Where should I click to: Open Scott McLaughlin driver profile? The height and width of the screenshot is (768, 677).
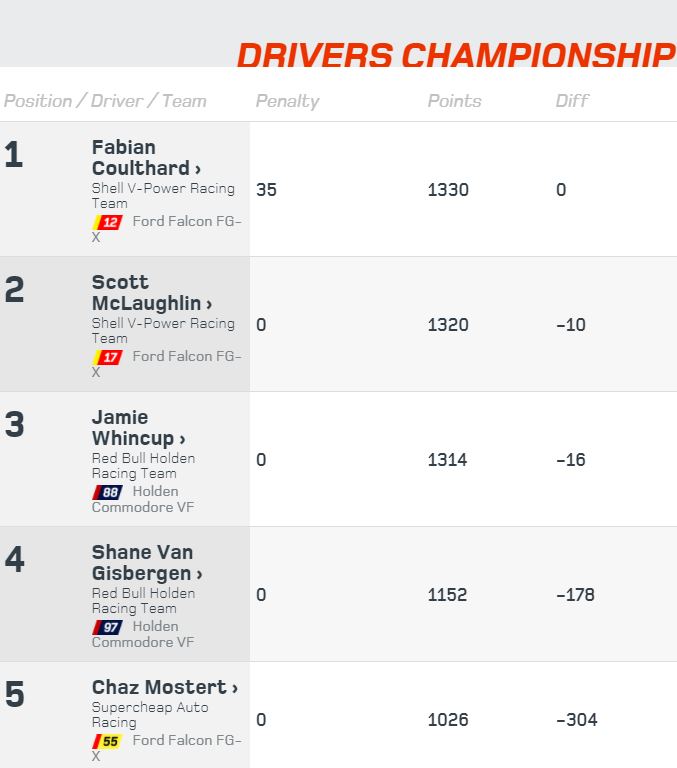[x=152, y=293]
